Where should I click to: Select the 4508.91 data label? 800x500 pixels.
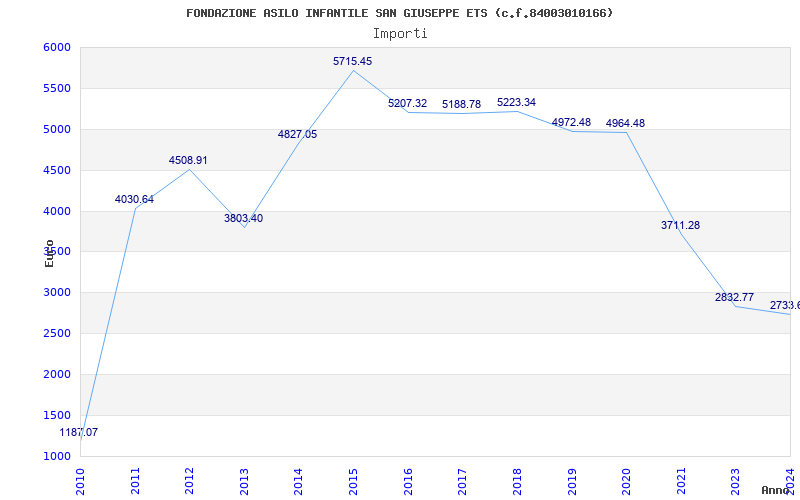tap(188, 160)
